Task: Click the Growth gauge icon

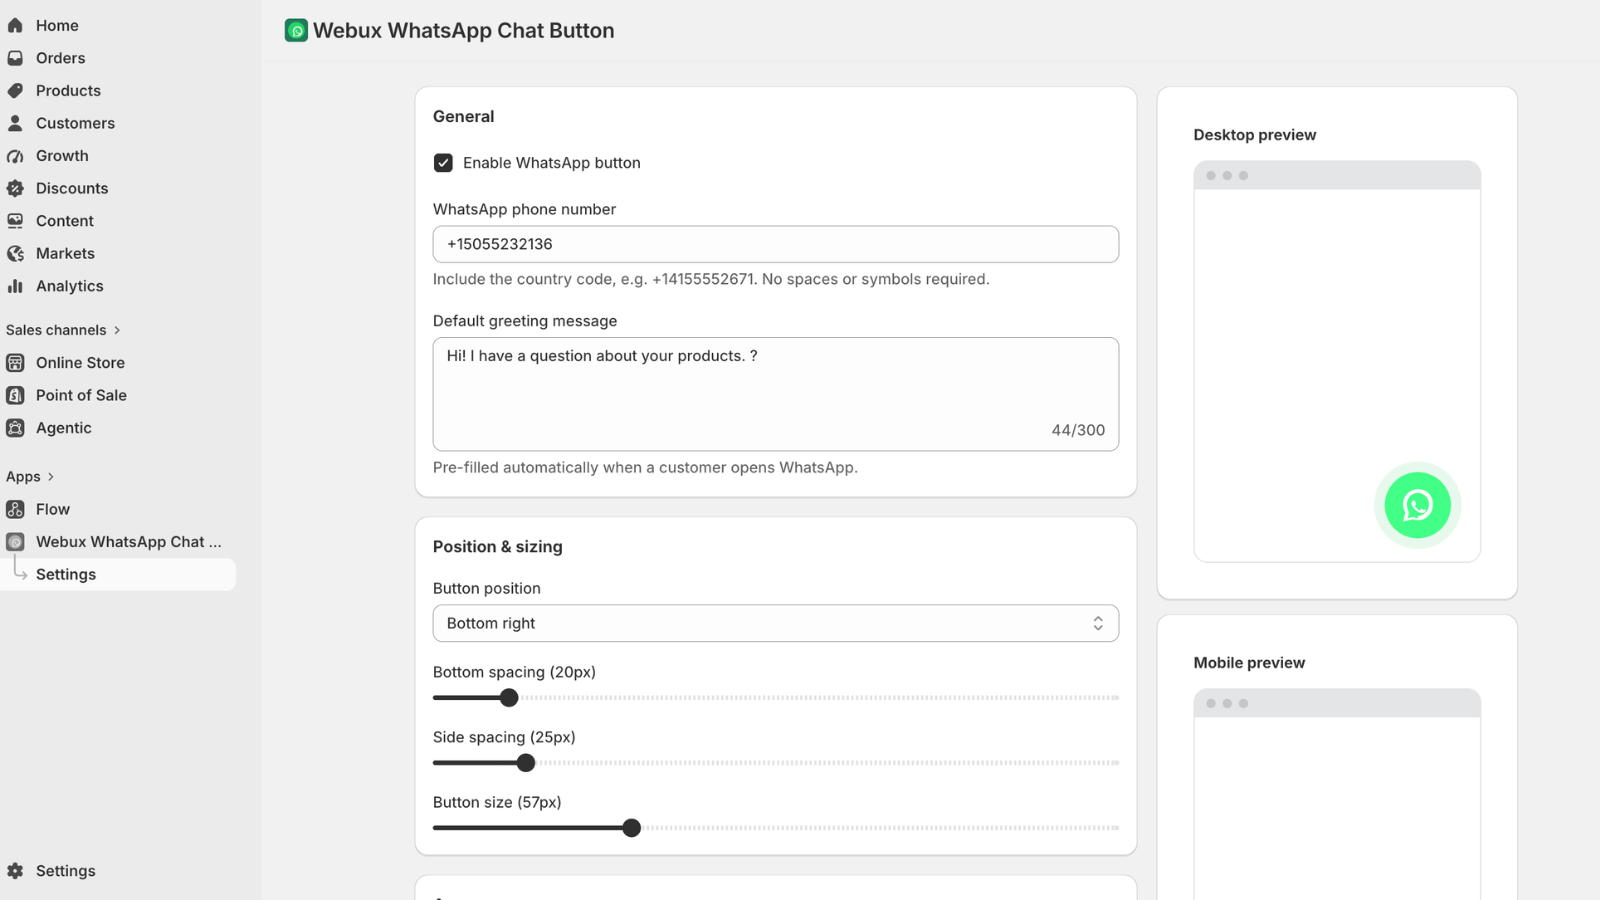Action: (15, 156)
